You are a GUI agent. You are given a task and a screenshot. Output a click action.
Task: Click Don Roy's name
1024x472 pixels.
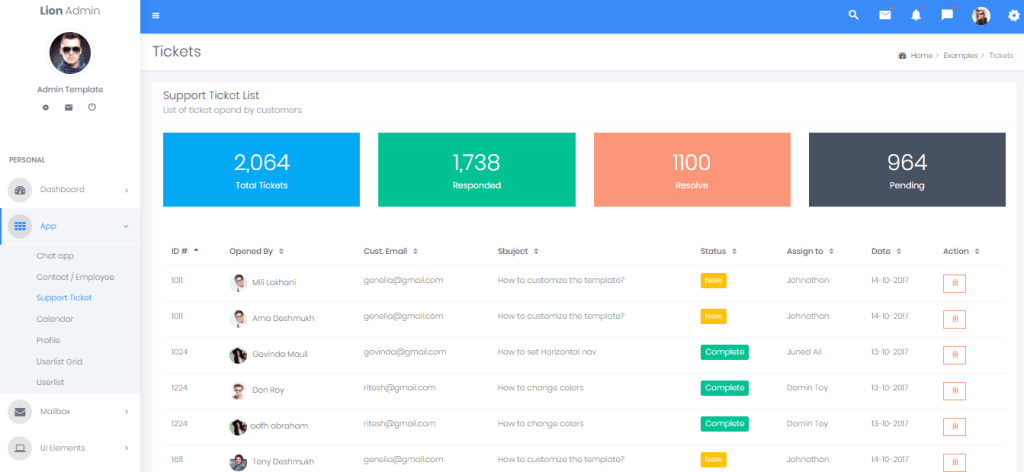coord(268,390)
